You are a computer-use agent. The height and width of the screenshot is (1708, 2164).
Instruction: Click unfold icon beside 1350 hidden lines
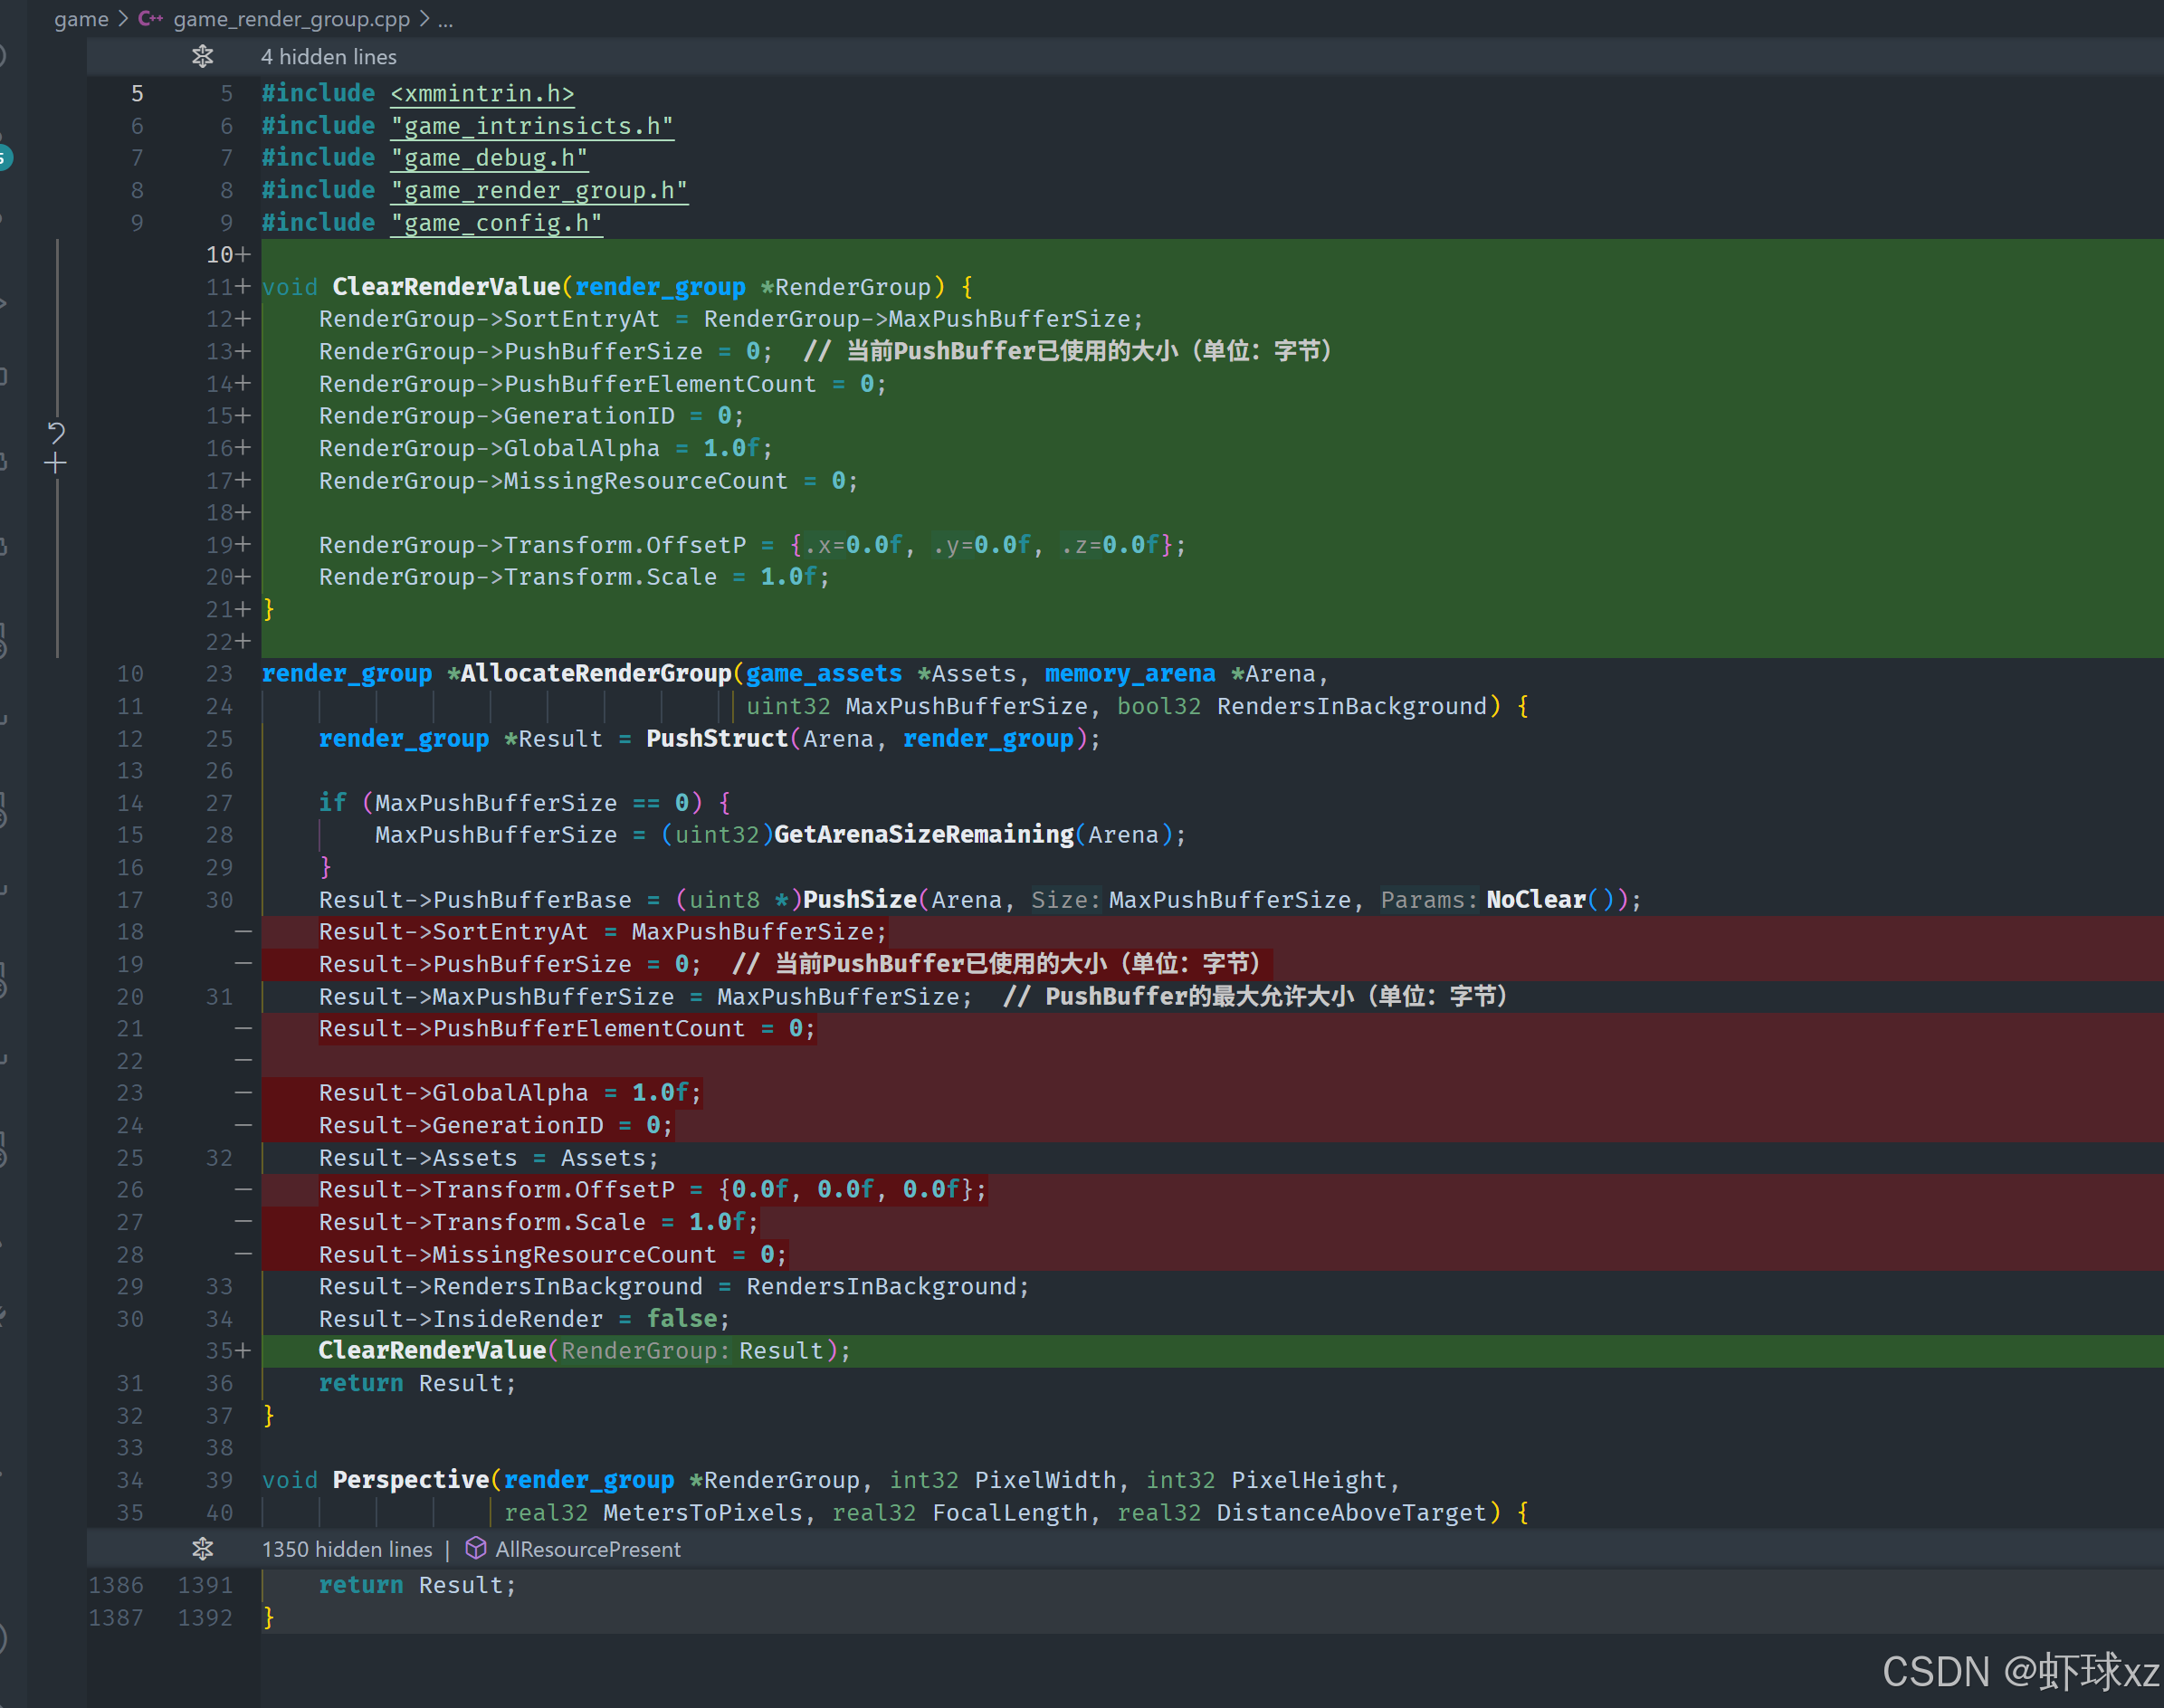202,1549
